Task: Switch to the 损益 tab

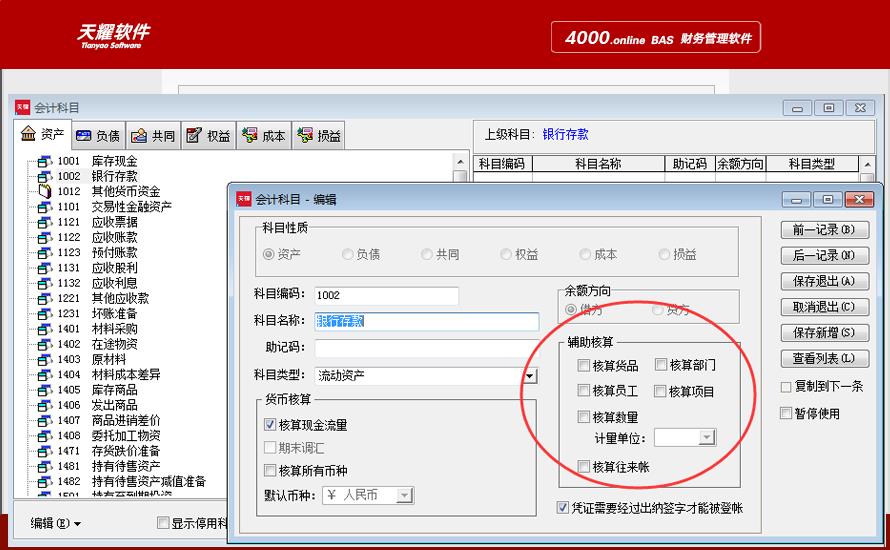Action: pos(320,136)
